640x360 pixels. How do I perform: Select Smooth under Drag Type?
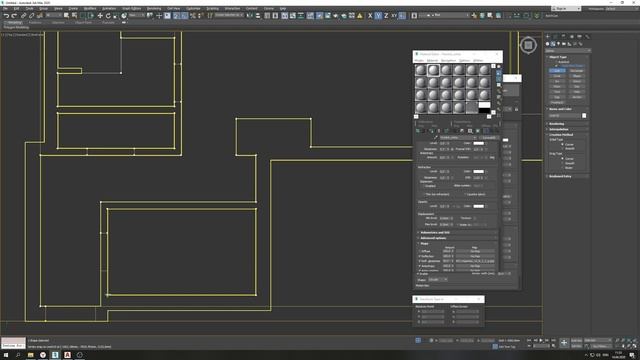click(562, 163)
